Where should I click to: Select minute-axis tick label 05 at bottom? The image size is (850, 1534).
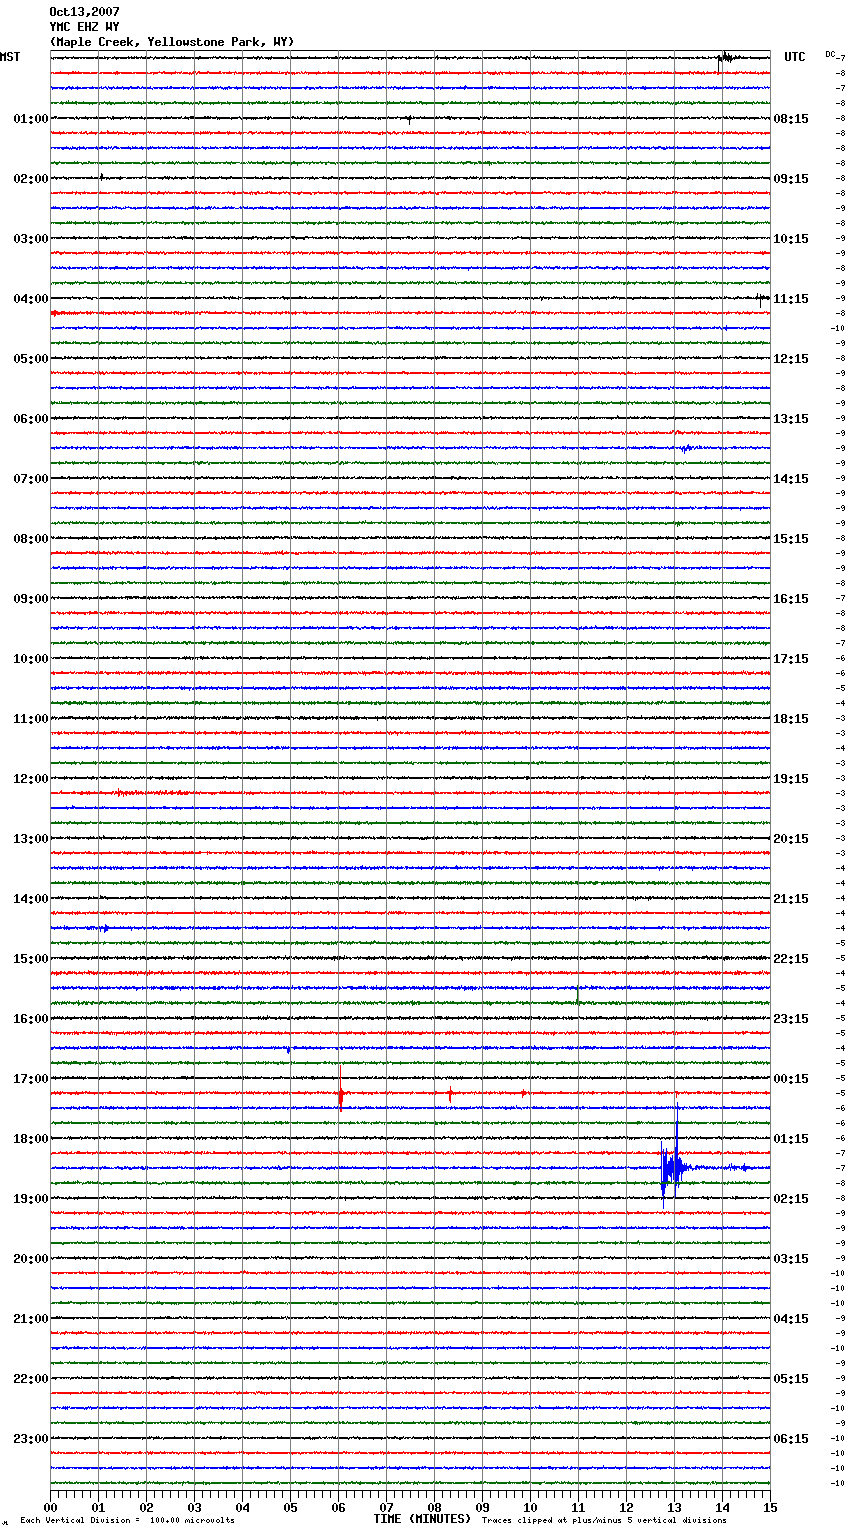pyautogui.click(x=291, y=1507)
